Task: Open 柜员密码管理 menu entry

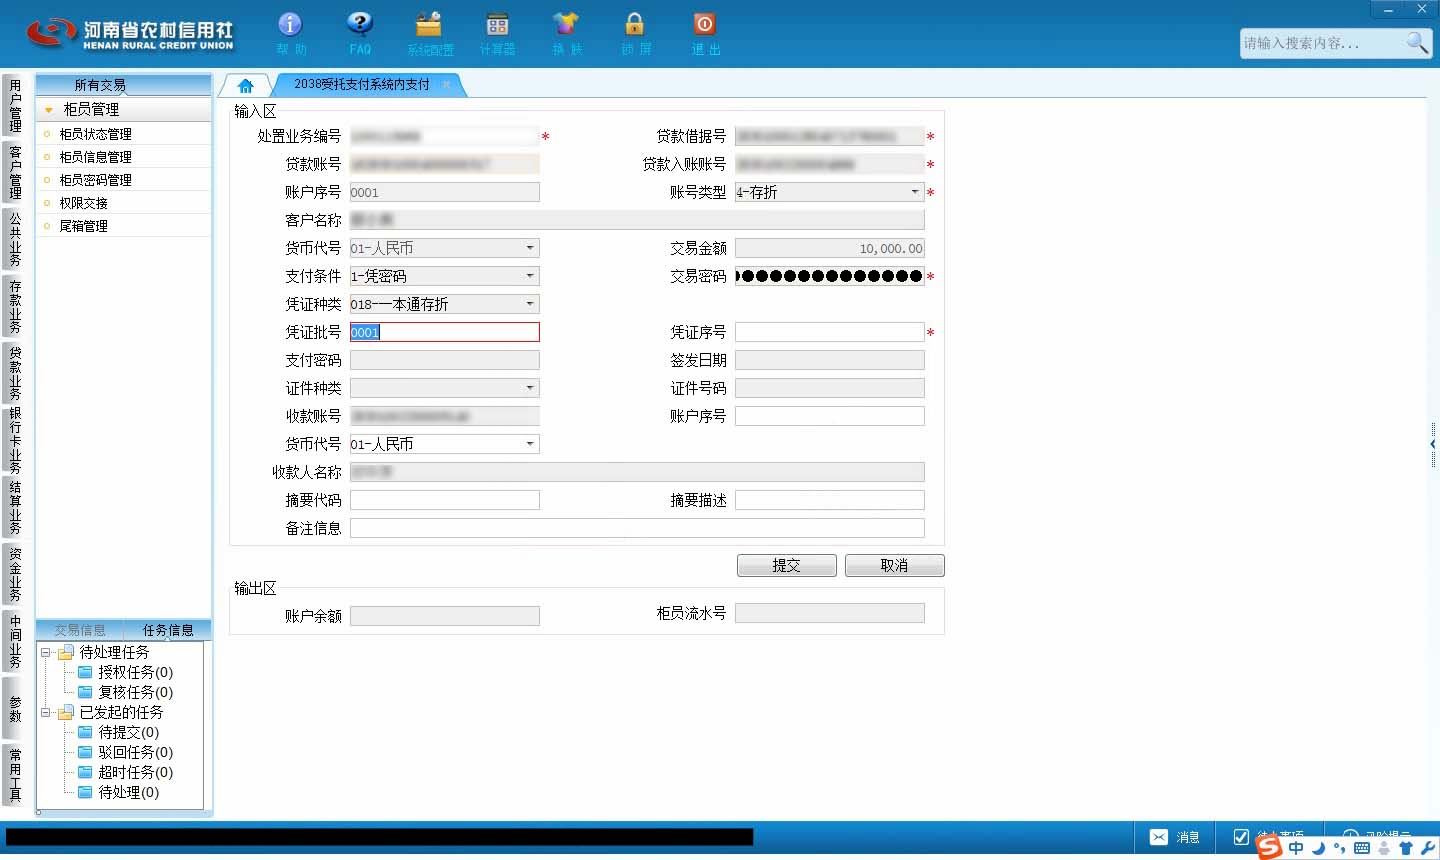Action: tap(95, 180)
